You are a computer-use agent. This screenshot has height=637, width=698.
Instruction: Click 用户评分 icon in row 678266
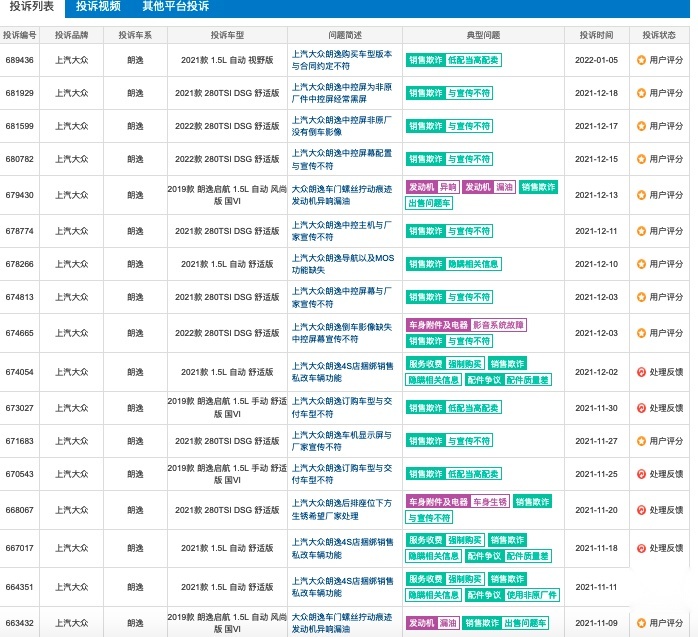click(641, 264)
